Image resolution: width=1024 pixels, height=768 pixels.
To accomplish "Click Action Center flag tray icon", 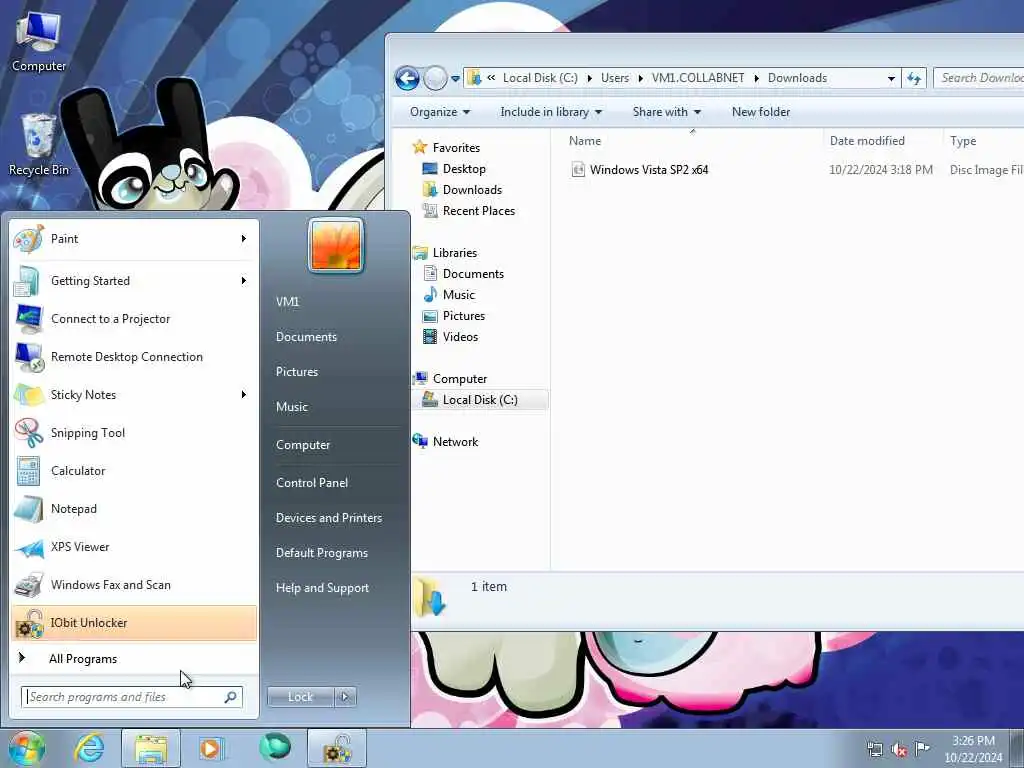I will point(922,748).
